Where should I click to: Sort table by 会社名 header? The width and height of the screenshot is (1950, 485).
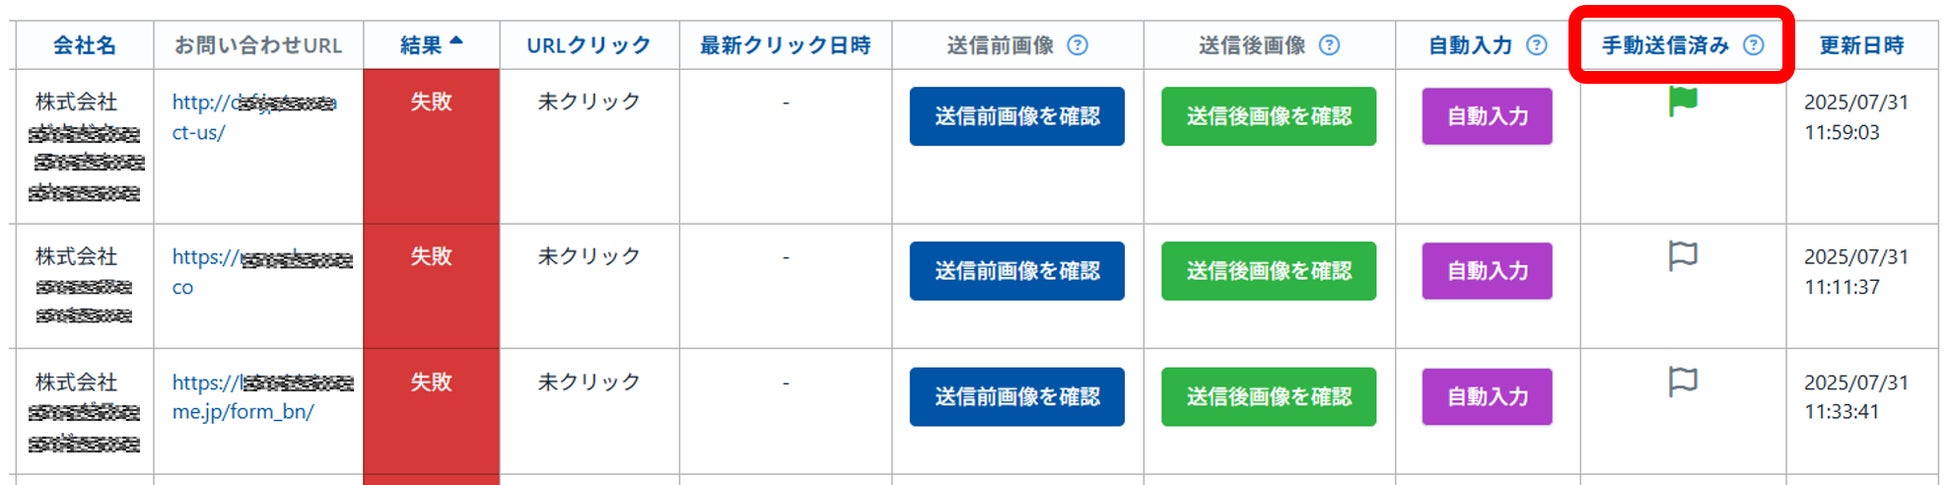point(84,45)
